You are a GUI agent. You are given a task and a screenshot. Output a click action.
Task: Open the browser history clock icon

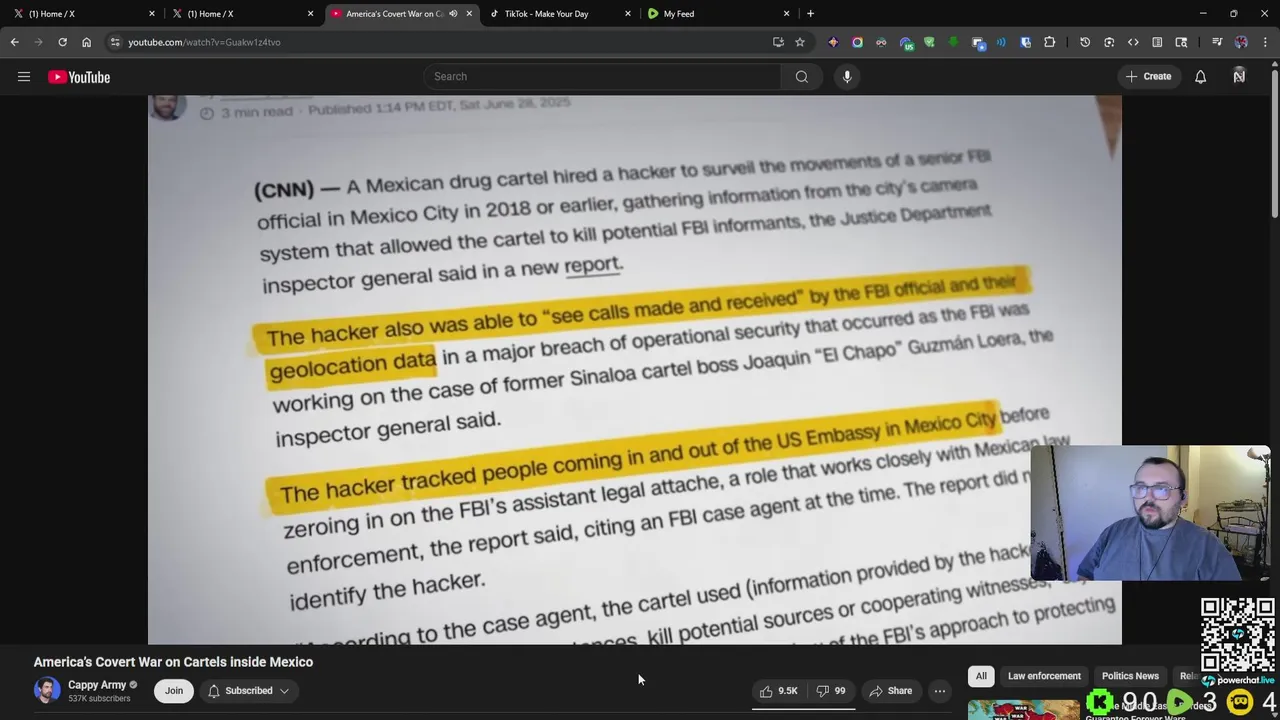(1085, 42)
